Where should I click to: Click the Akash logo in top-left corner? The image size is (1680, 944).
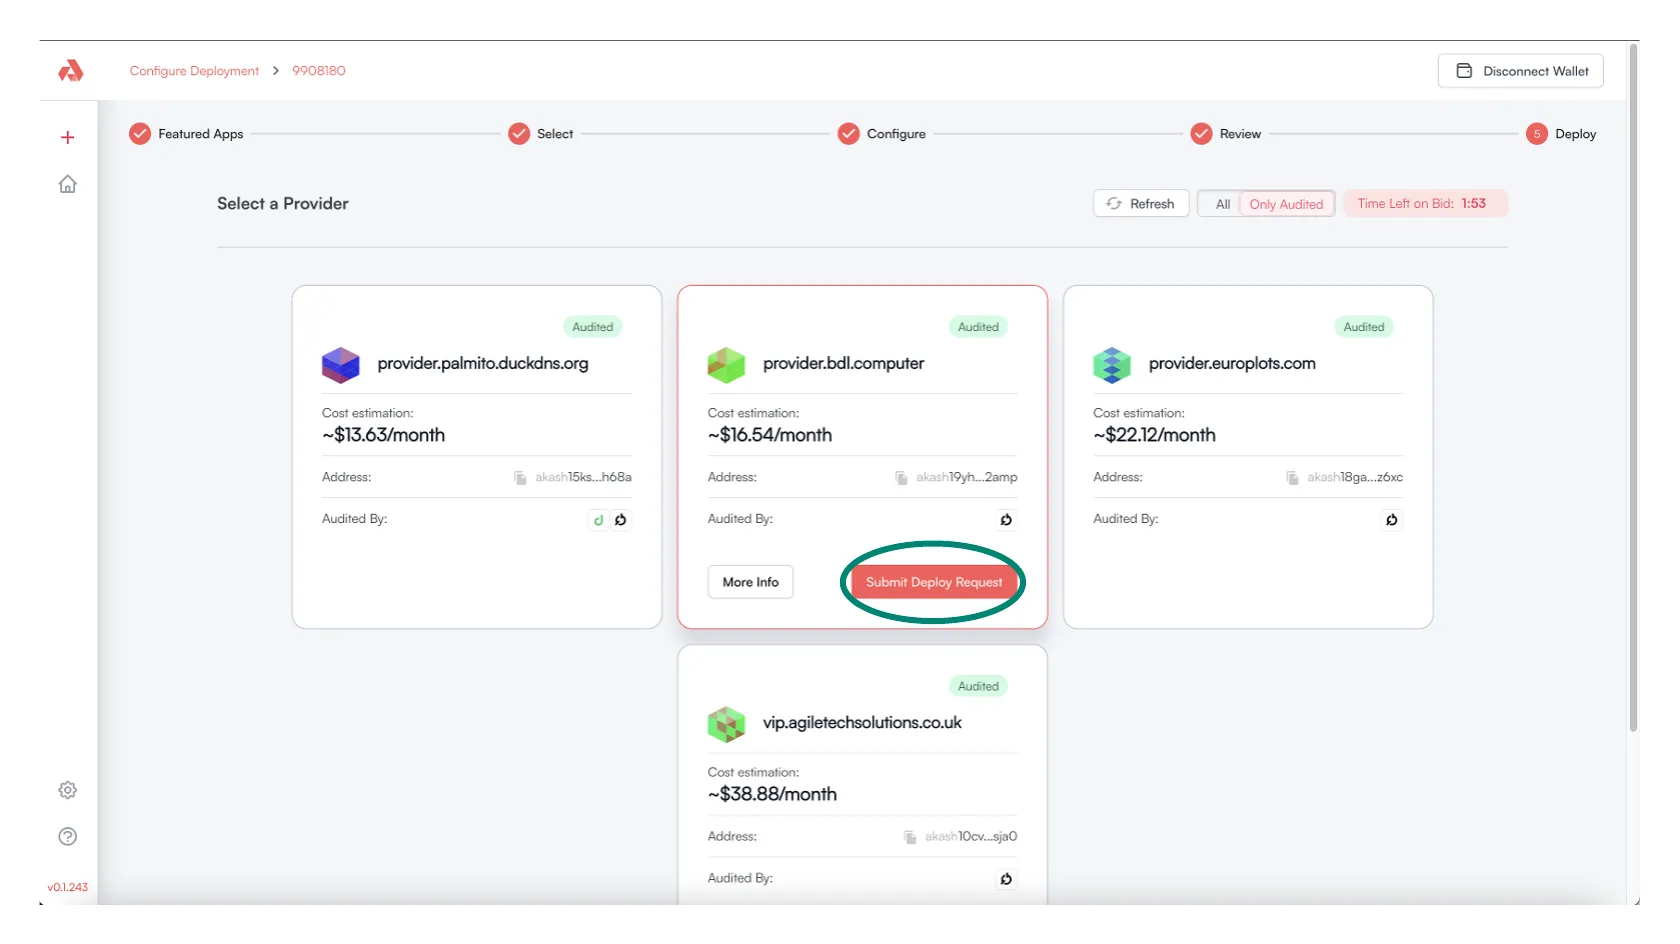tap(70, 71)
